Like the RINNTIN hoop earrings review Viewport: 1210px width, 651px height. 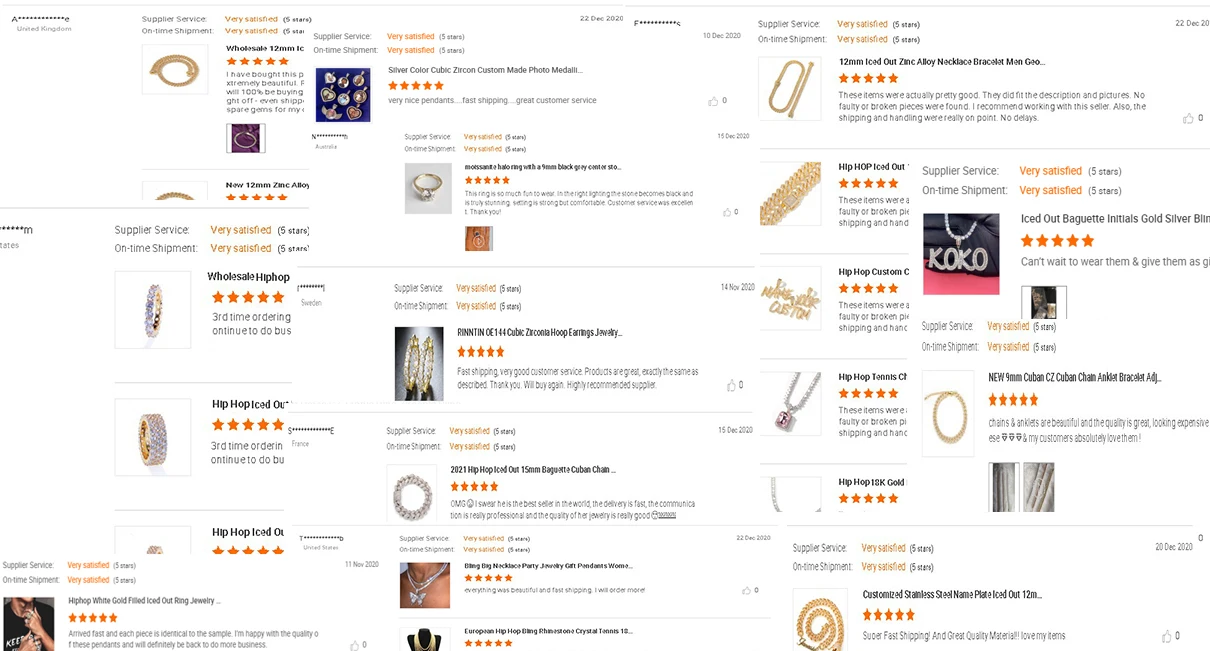point(733,385)
